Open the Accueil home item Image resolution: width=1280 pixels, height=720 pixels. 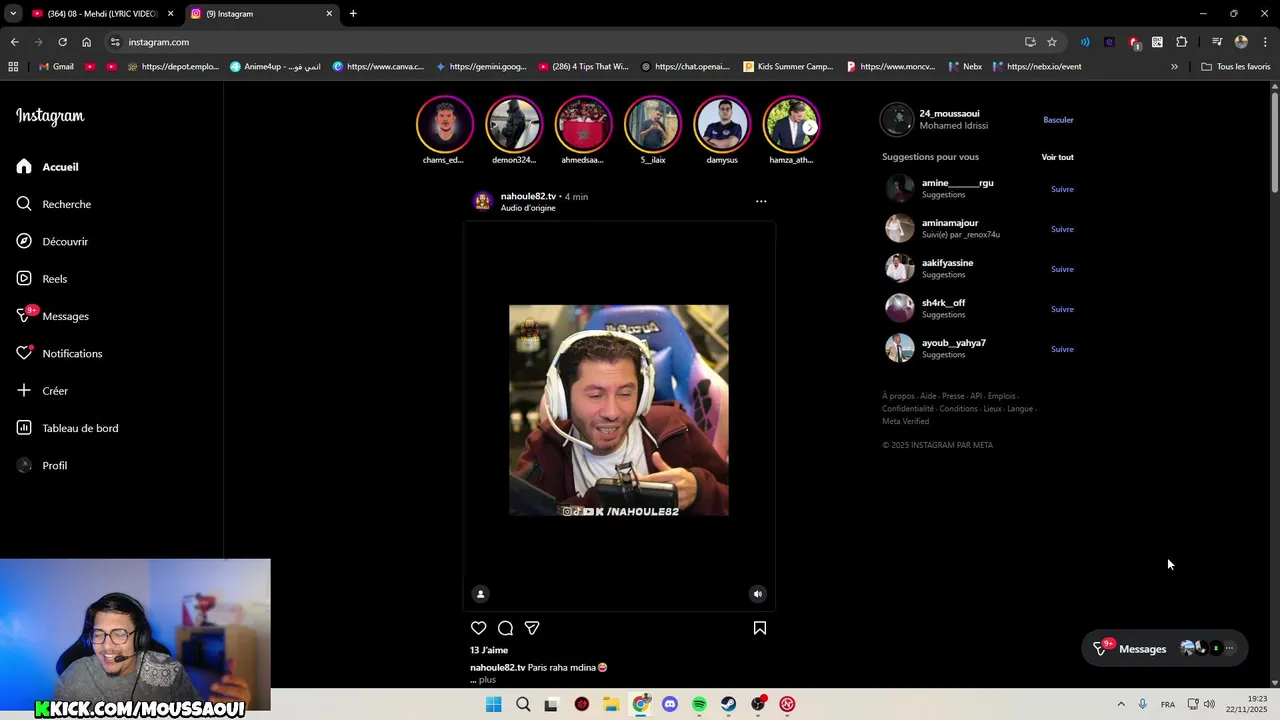[x=47, y=167]
